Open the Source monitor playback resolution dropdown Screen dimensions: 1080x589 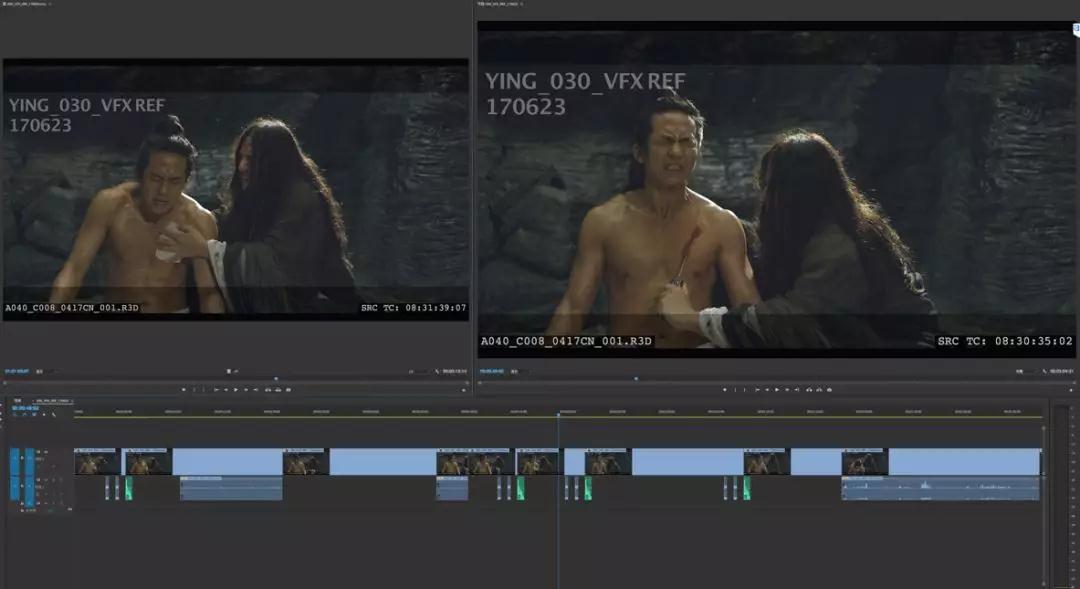click(413, 371)
